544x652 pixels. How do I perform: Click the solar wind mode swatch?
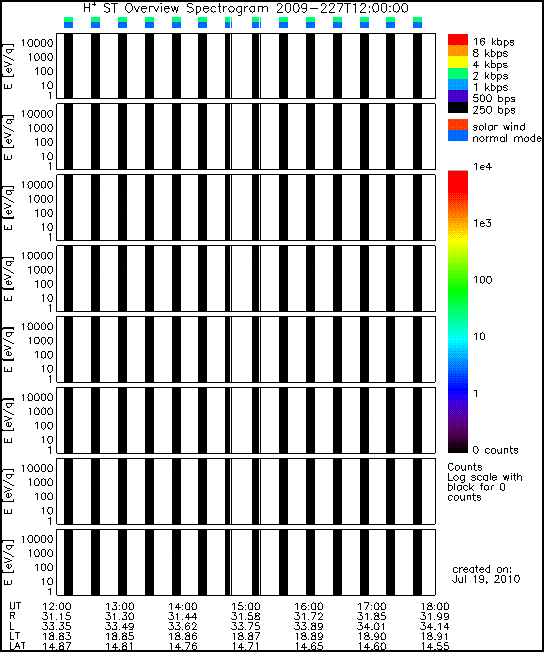point(458,125)
